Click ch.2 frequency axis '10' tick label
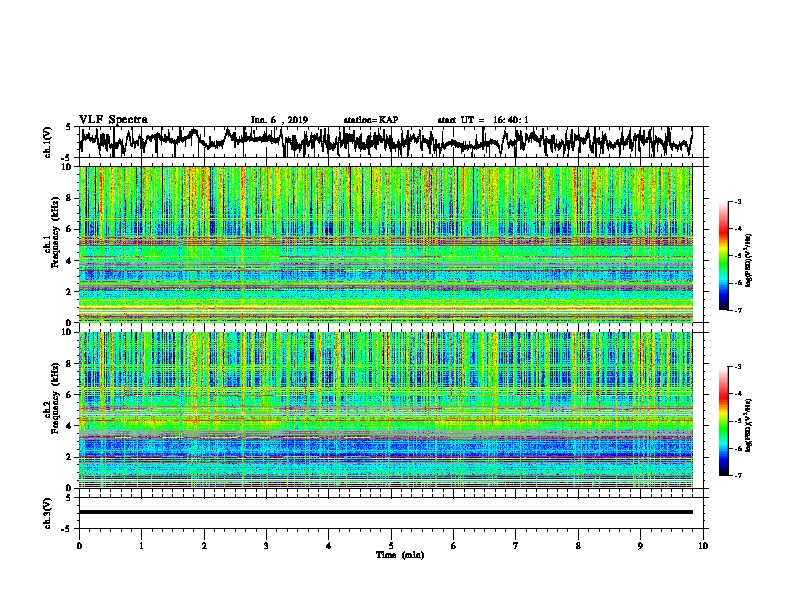Screen dimensions: 792x612 pos(67,333)
